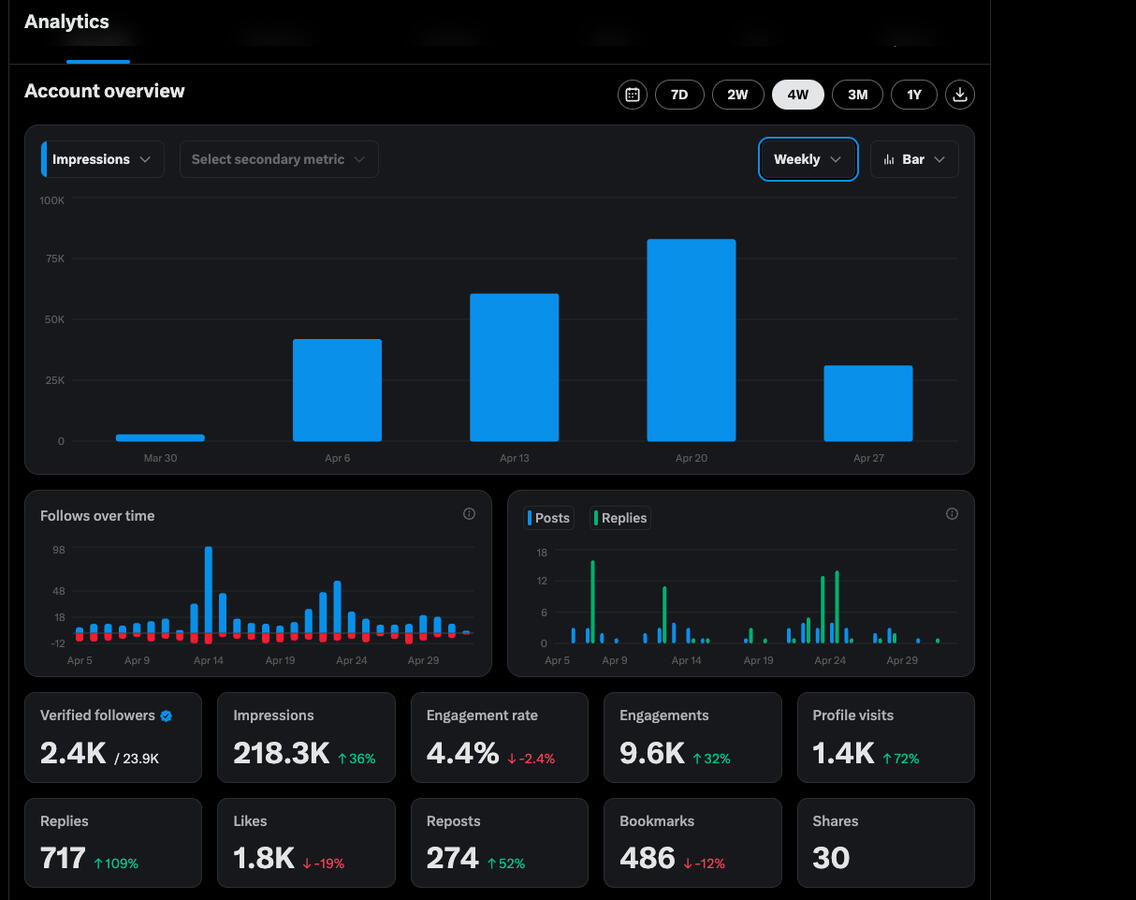
Task: Select the 7D time range option
Action: [x=679, y=94]
